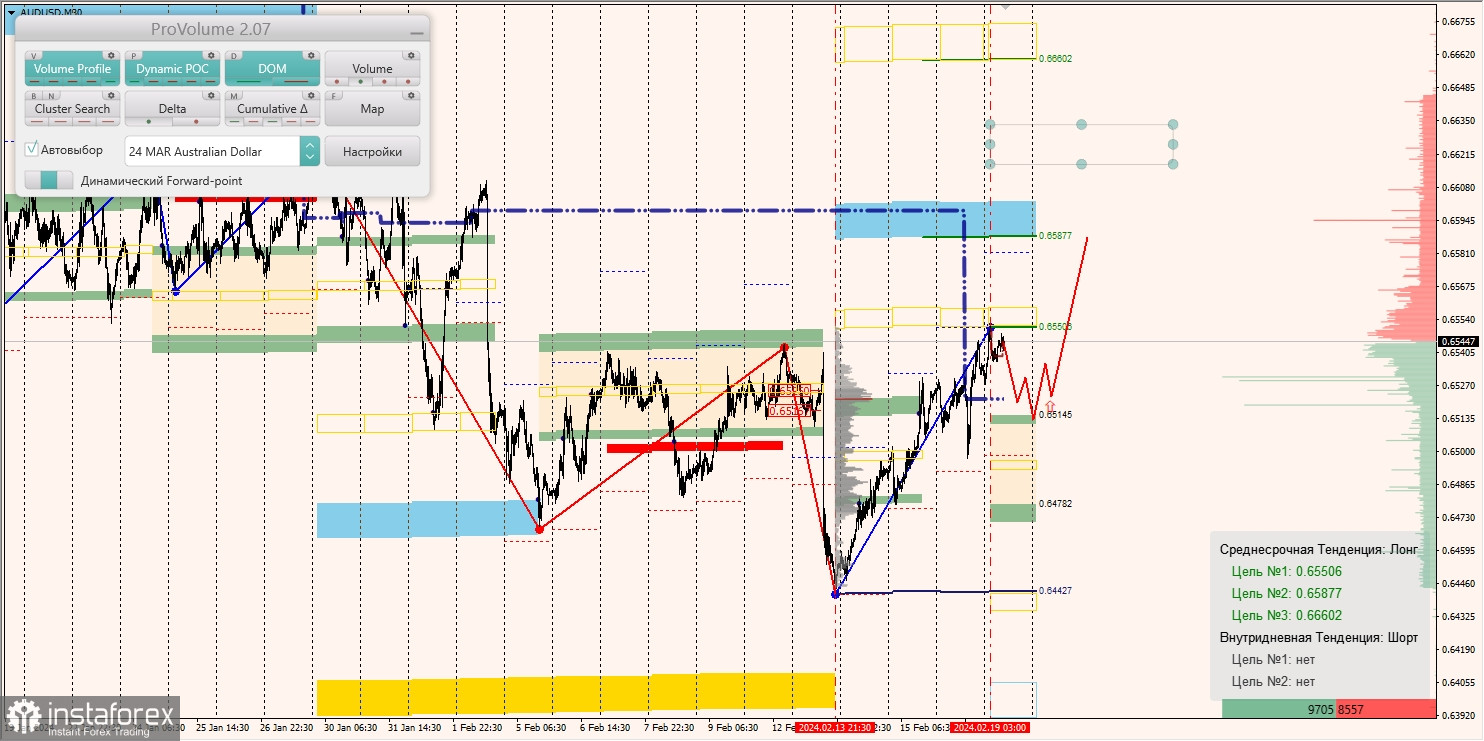The image size is (1484, 741).
Task: Click Внутридневная Тенденция: Шорт text
Action: pyautogui.click(x=1318, y=637)
